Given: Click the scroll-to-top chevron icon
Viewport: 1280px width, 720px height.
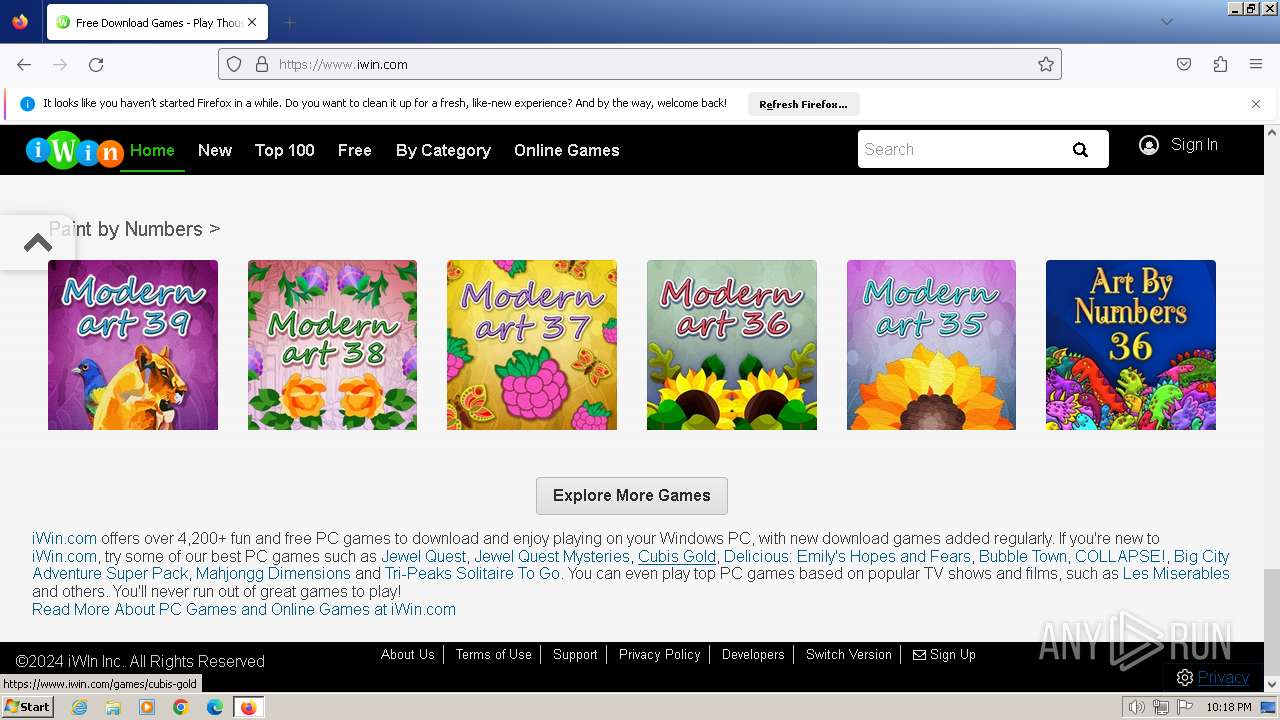Looking at the screenshot, I should click(x=38, y=242).
